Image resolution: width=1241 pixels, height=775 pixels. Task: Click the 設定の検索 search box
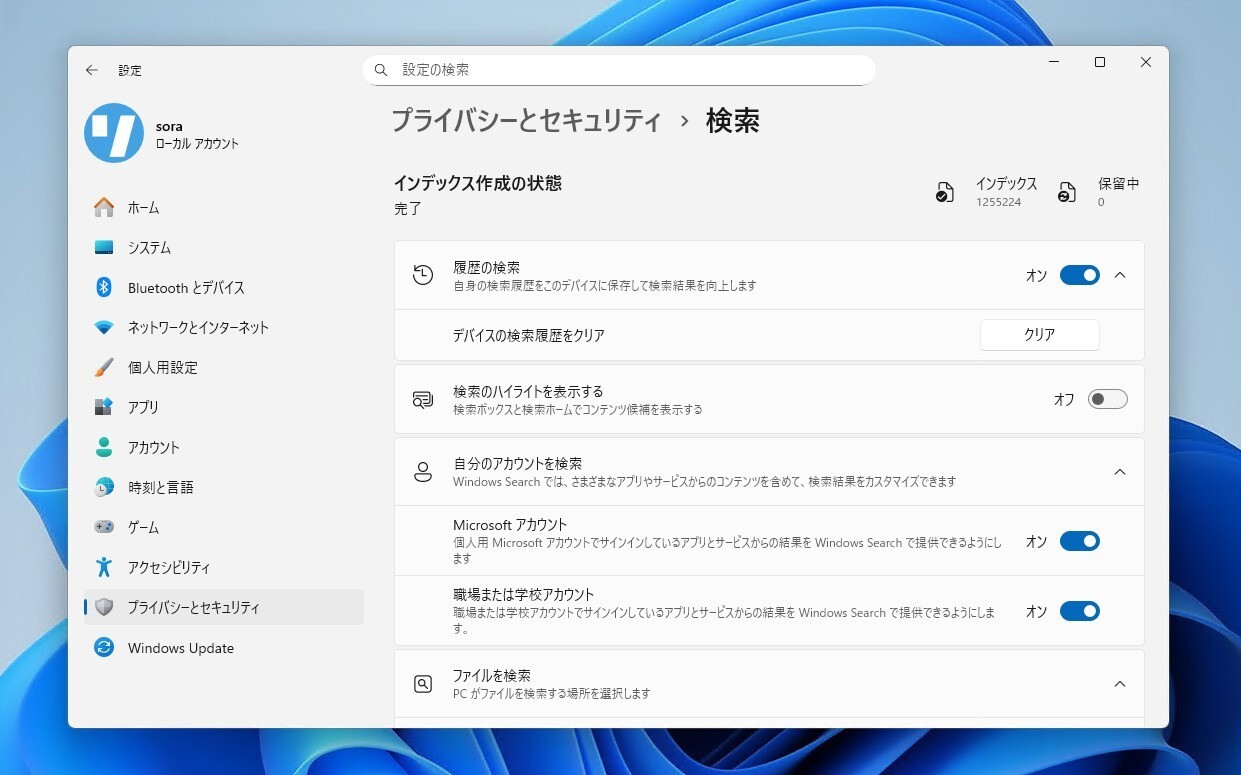618,70
